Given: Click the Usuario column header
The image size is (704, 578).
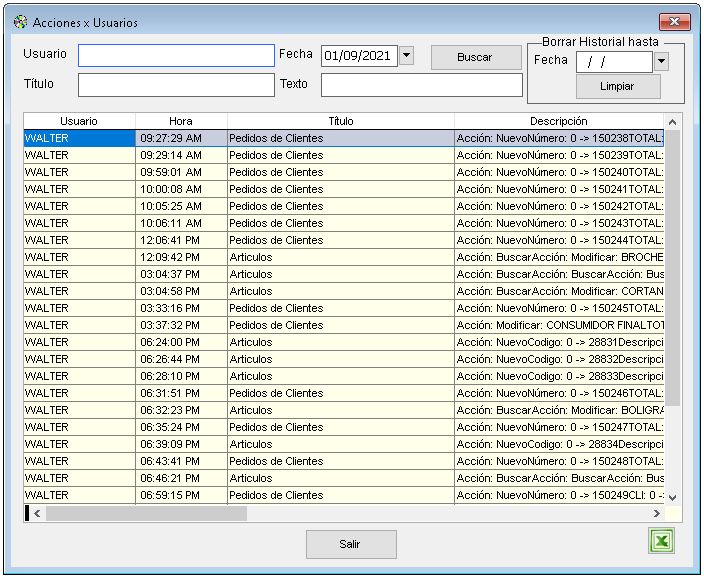Looking at the screenshot, I should (x=79, y=121).
